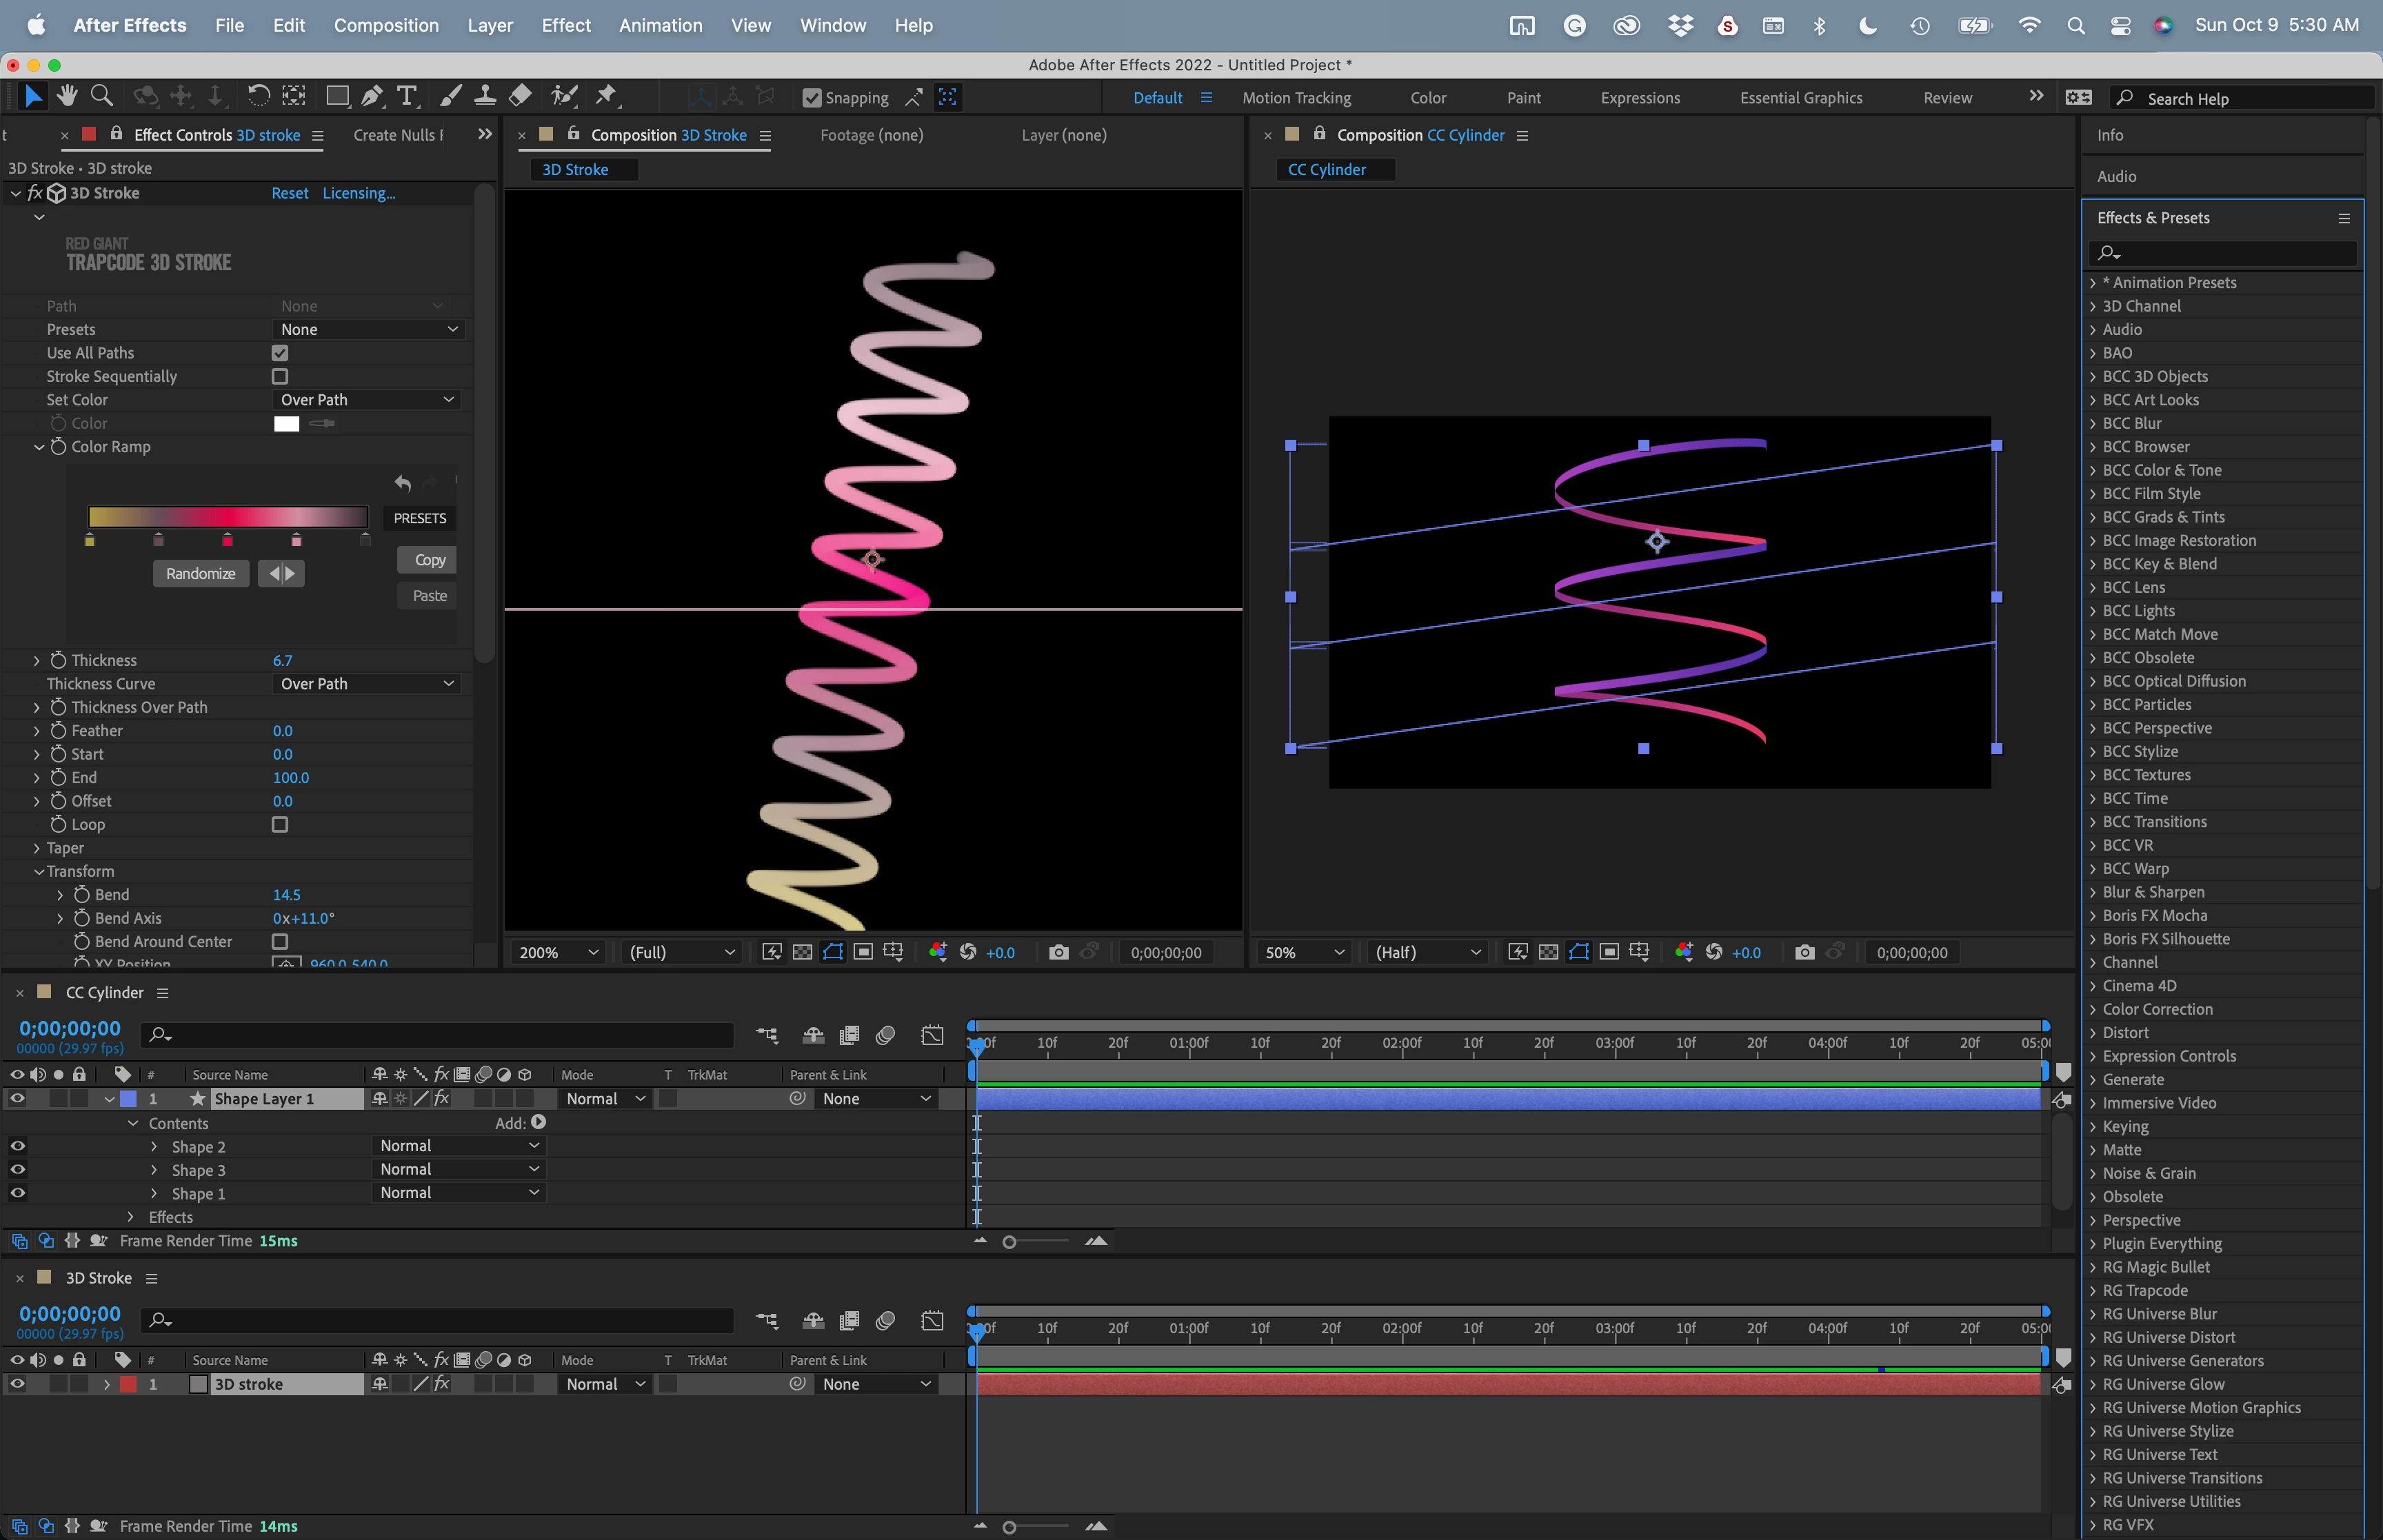The image size is (2383, 1540).
Task: Open the Set Color dropdown
Action: [x=366, y=400]
